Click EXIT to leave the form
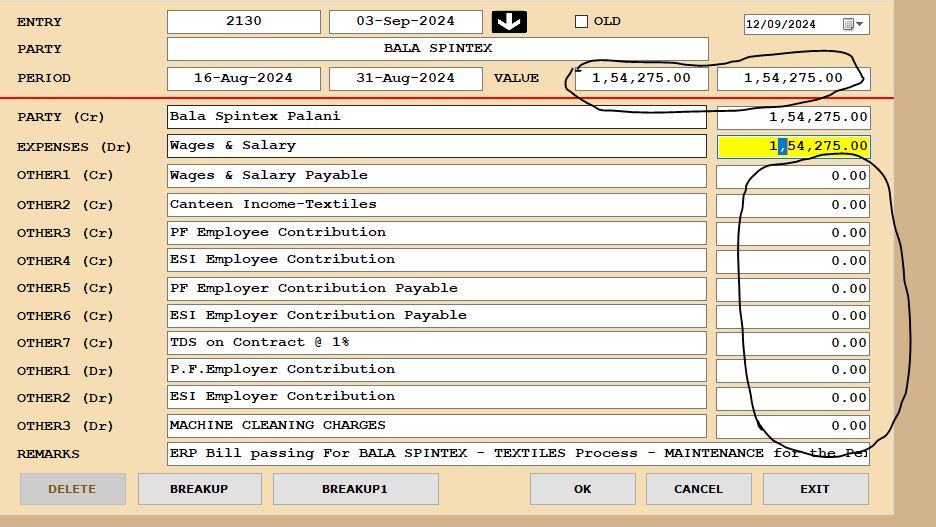Screen dimensions: 936x527 pyautogui.click(x=815, y=489)
